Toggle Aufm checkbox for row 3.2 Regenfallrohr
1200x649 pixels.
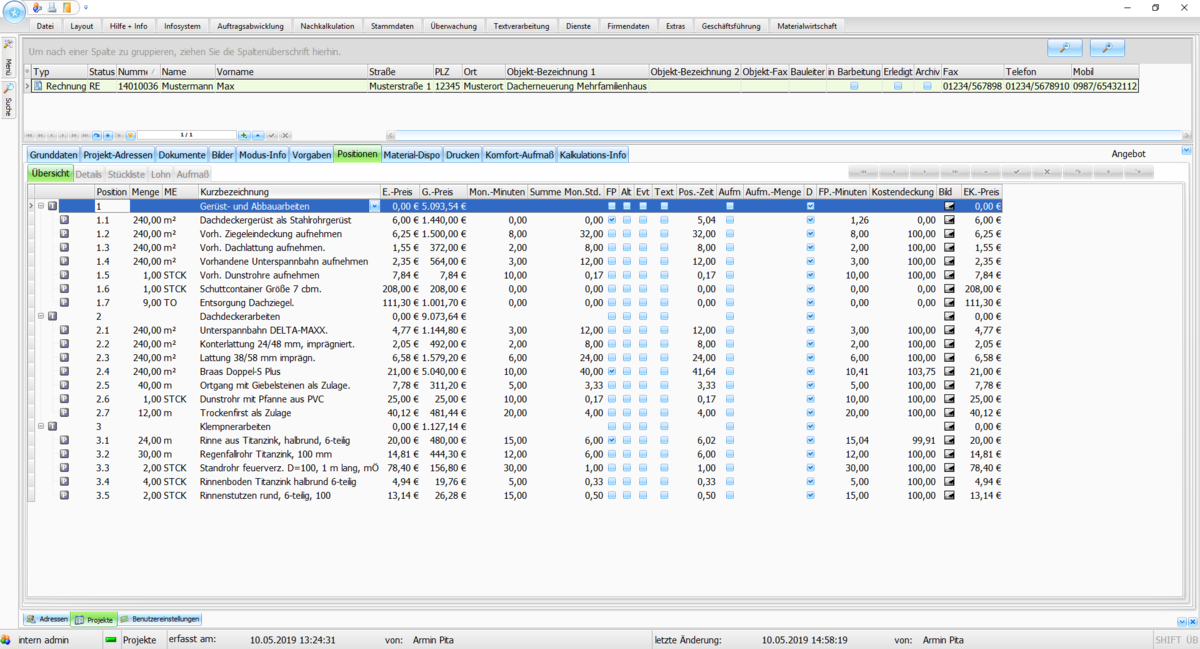pos(730,454)
